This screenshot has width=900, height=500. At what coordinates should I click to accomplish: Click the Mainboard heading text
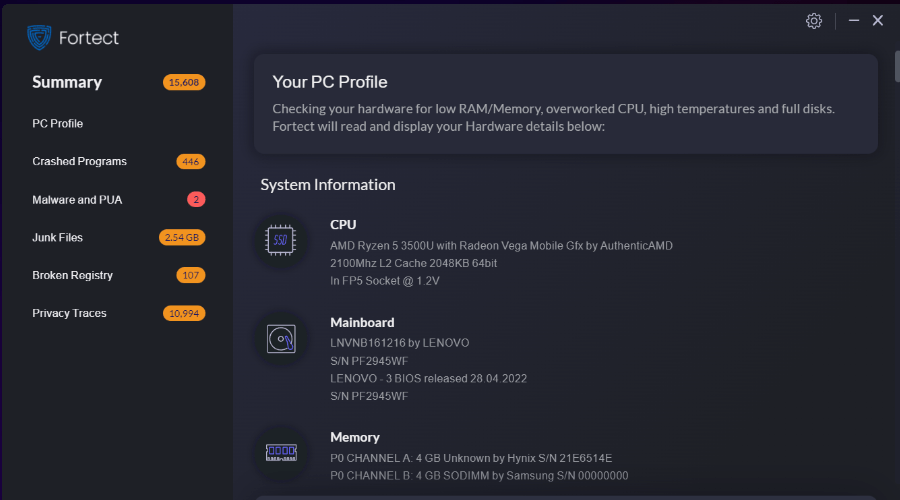(x=362, y=322)
